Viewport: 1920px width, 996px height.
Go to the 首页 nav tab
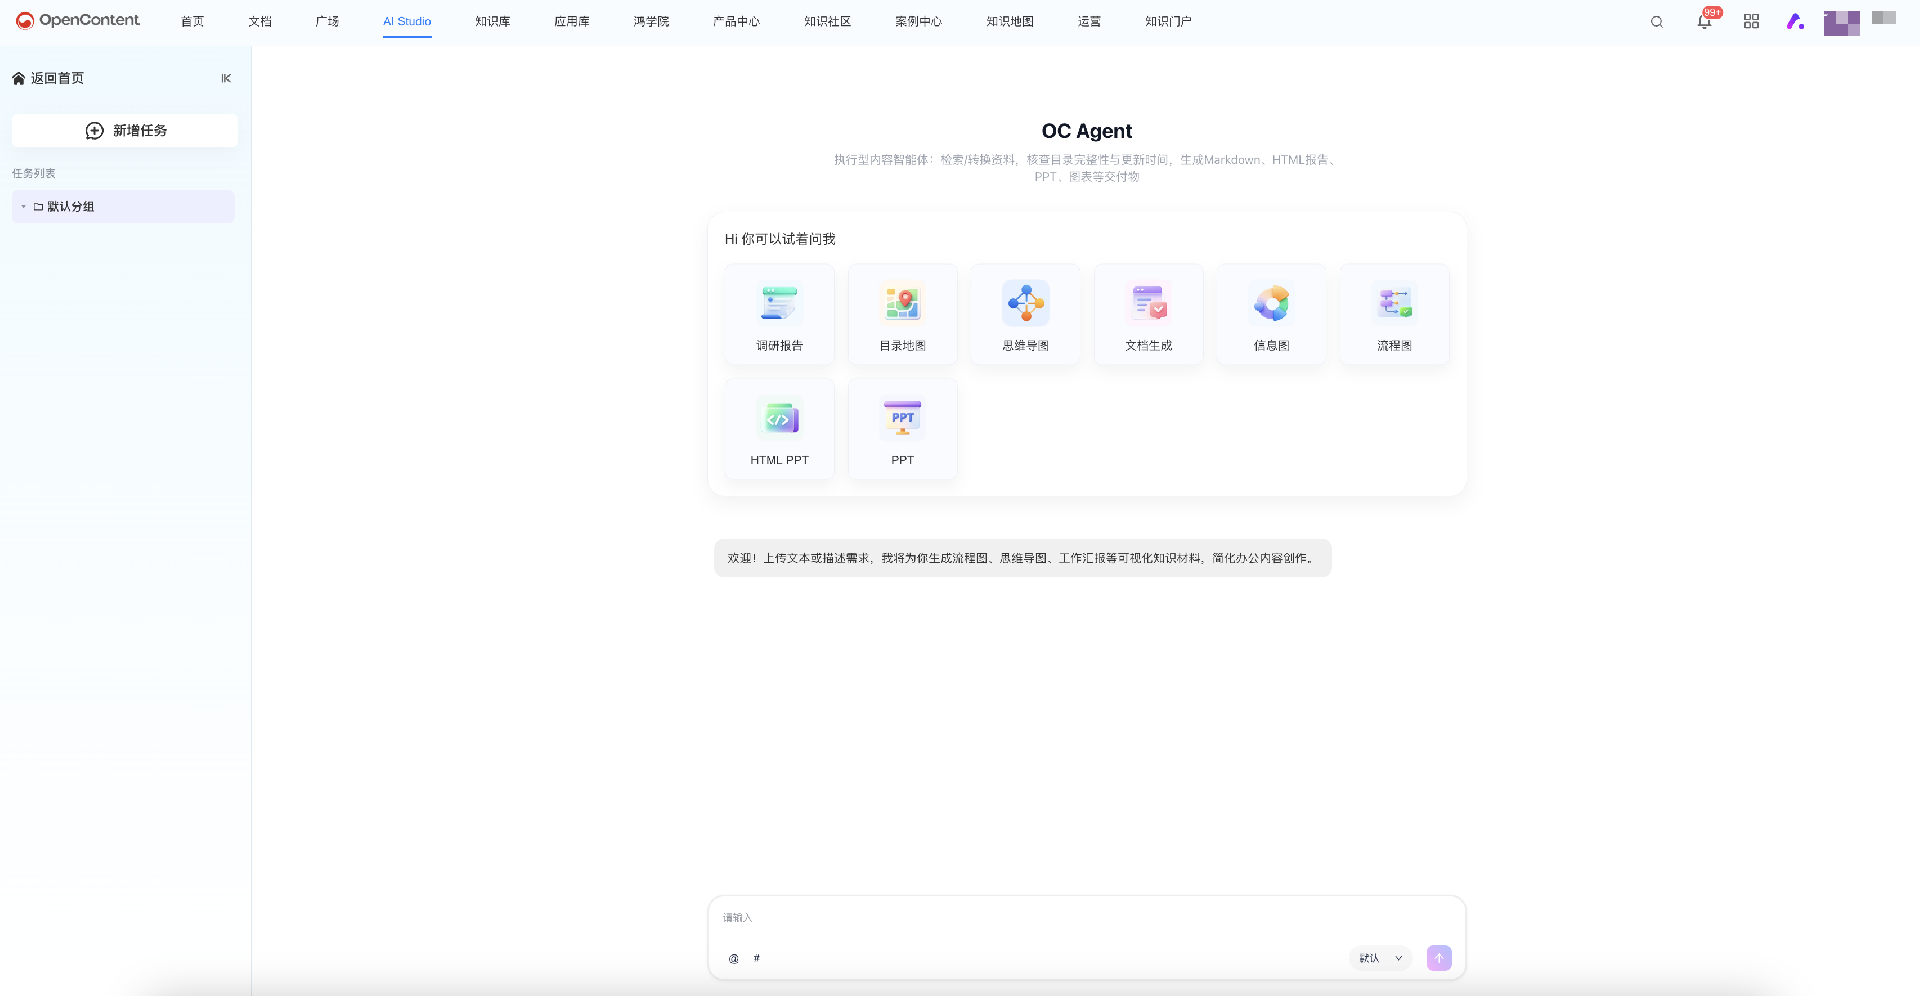[x=192, y=21]
